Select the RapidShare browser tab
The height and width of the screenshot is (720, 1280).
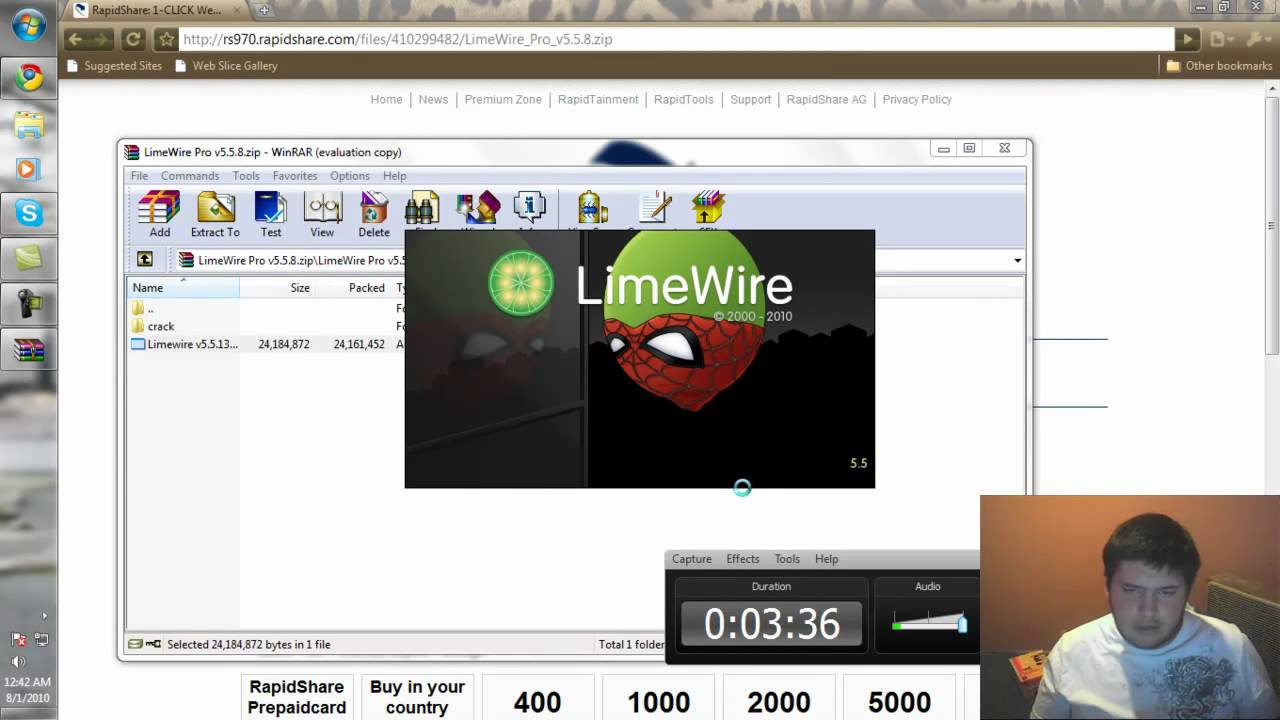[156, 10]
